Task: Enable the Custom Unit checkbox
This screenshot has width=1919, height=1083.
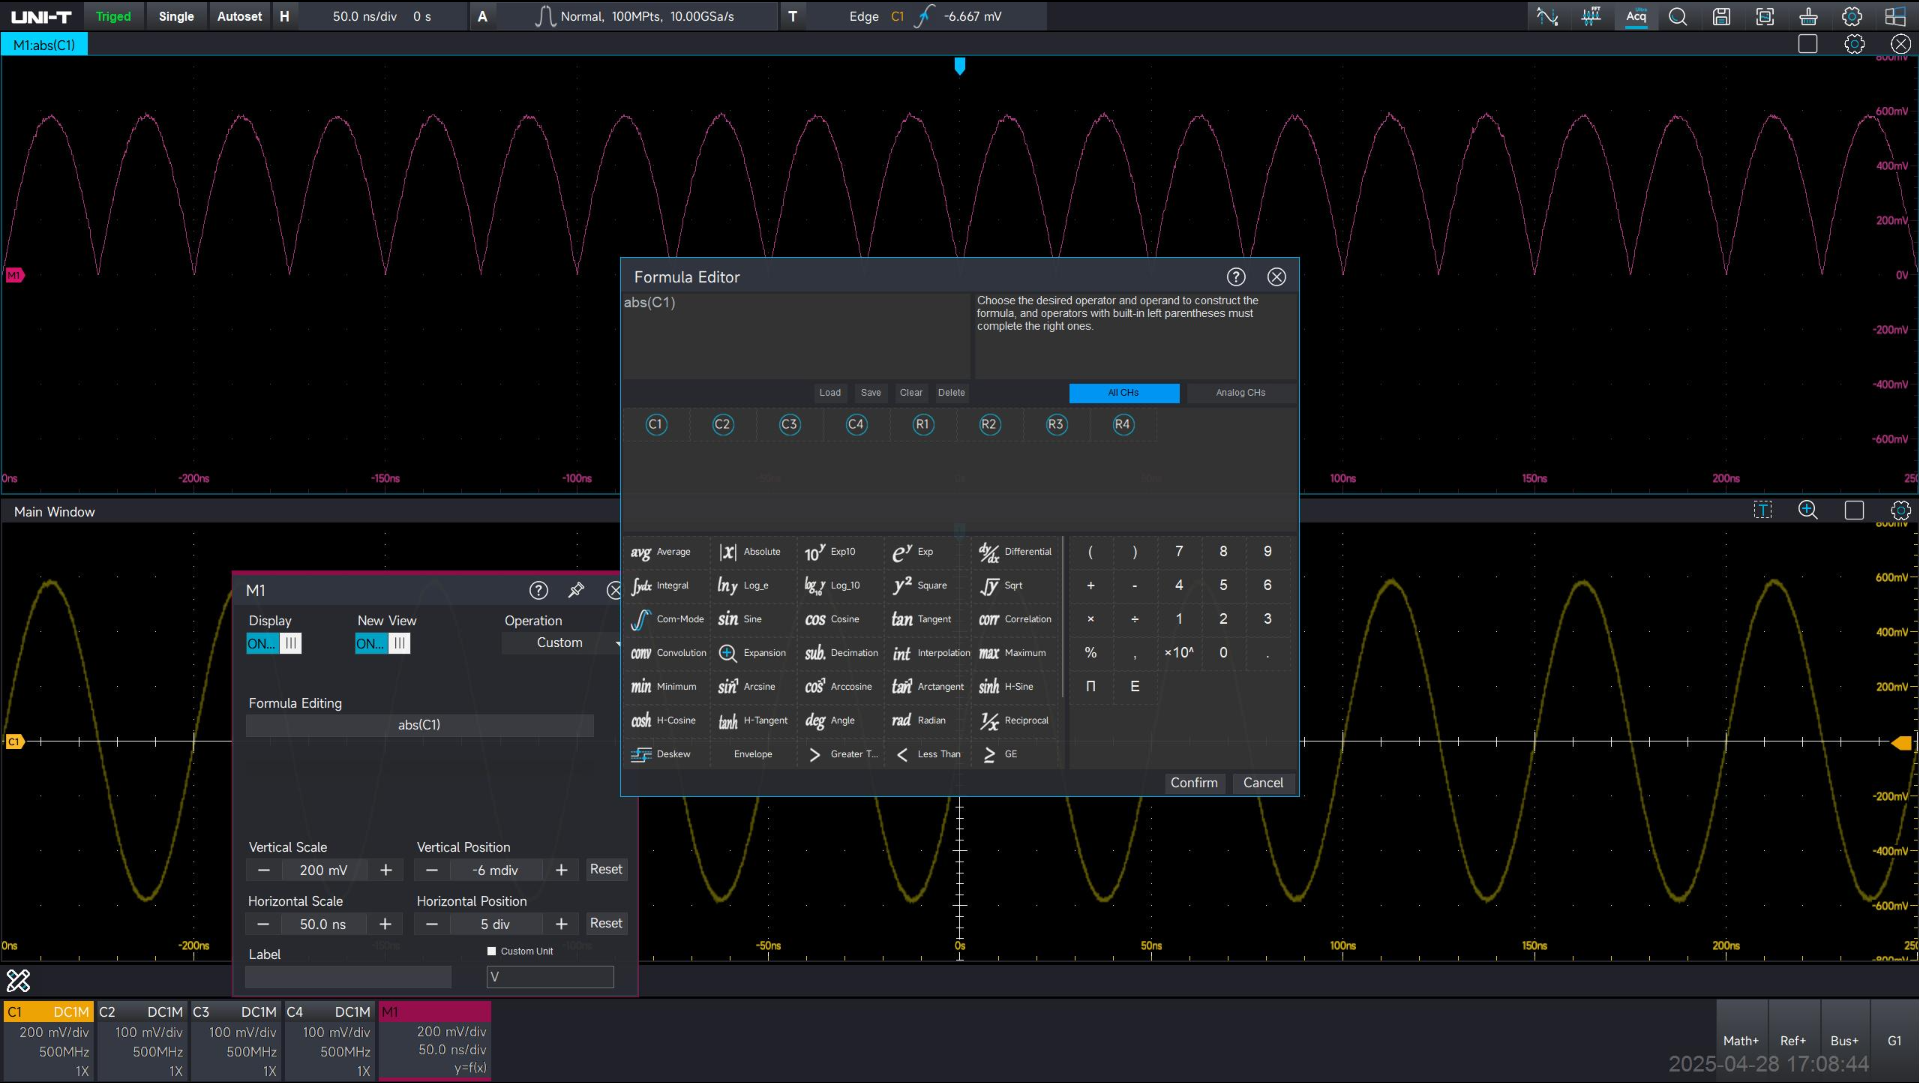Action: click(491, 951)
